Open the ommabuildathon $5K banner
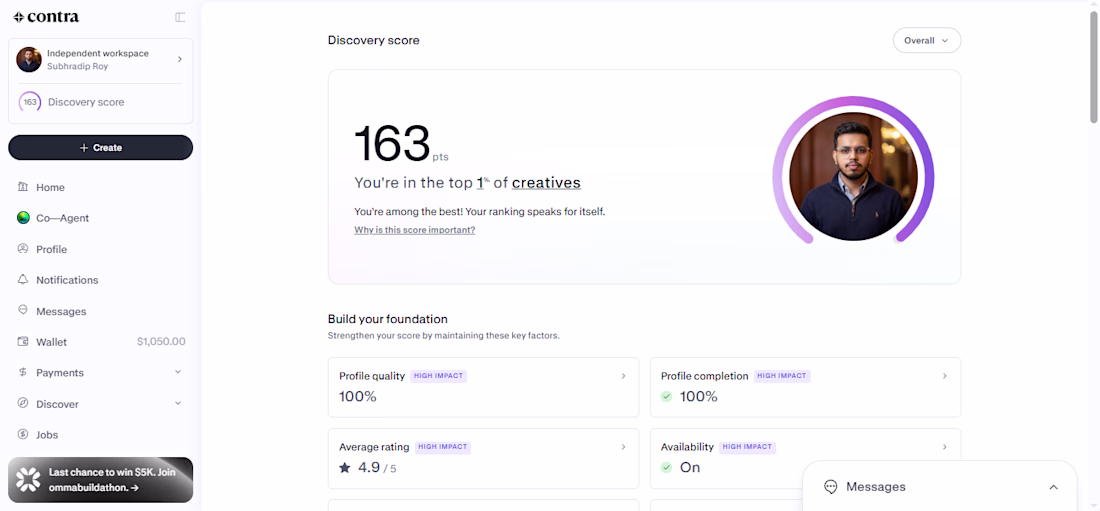This screenshot has height=511, width=1100. 100,480
